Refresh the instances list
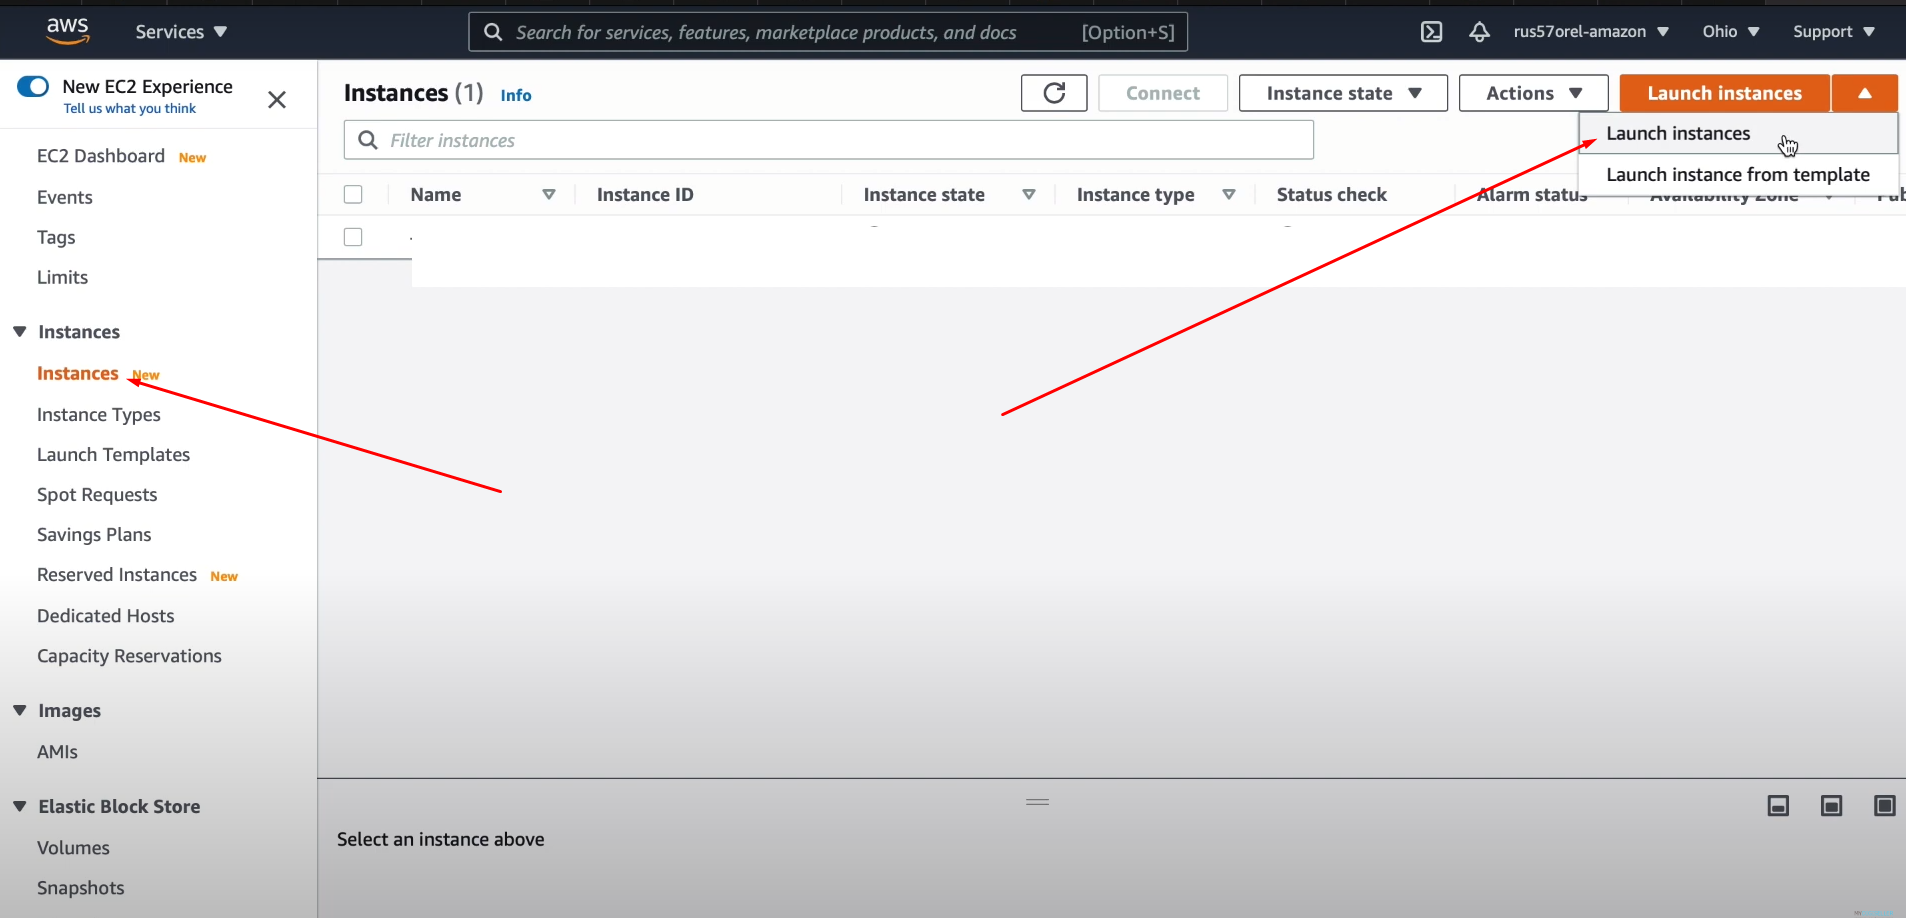The width and height of the screenshot is (1906, 918). coord(1054,93)
